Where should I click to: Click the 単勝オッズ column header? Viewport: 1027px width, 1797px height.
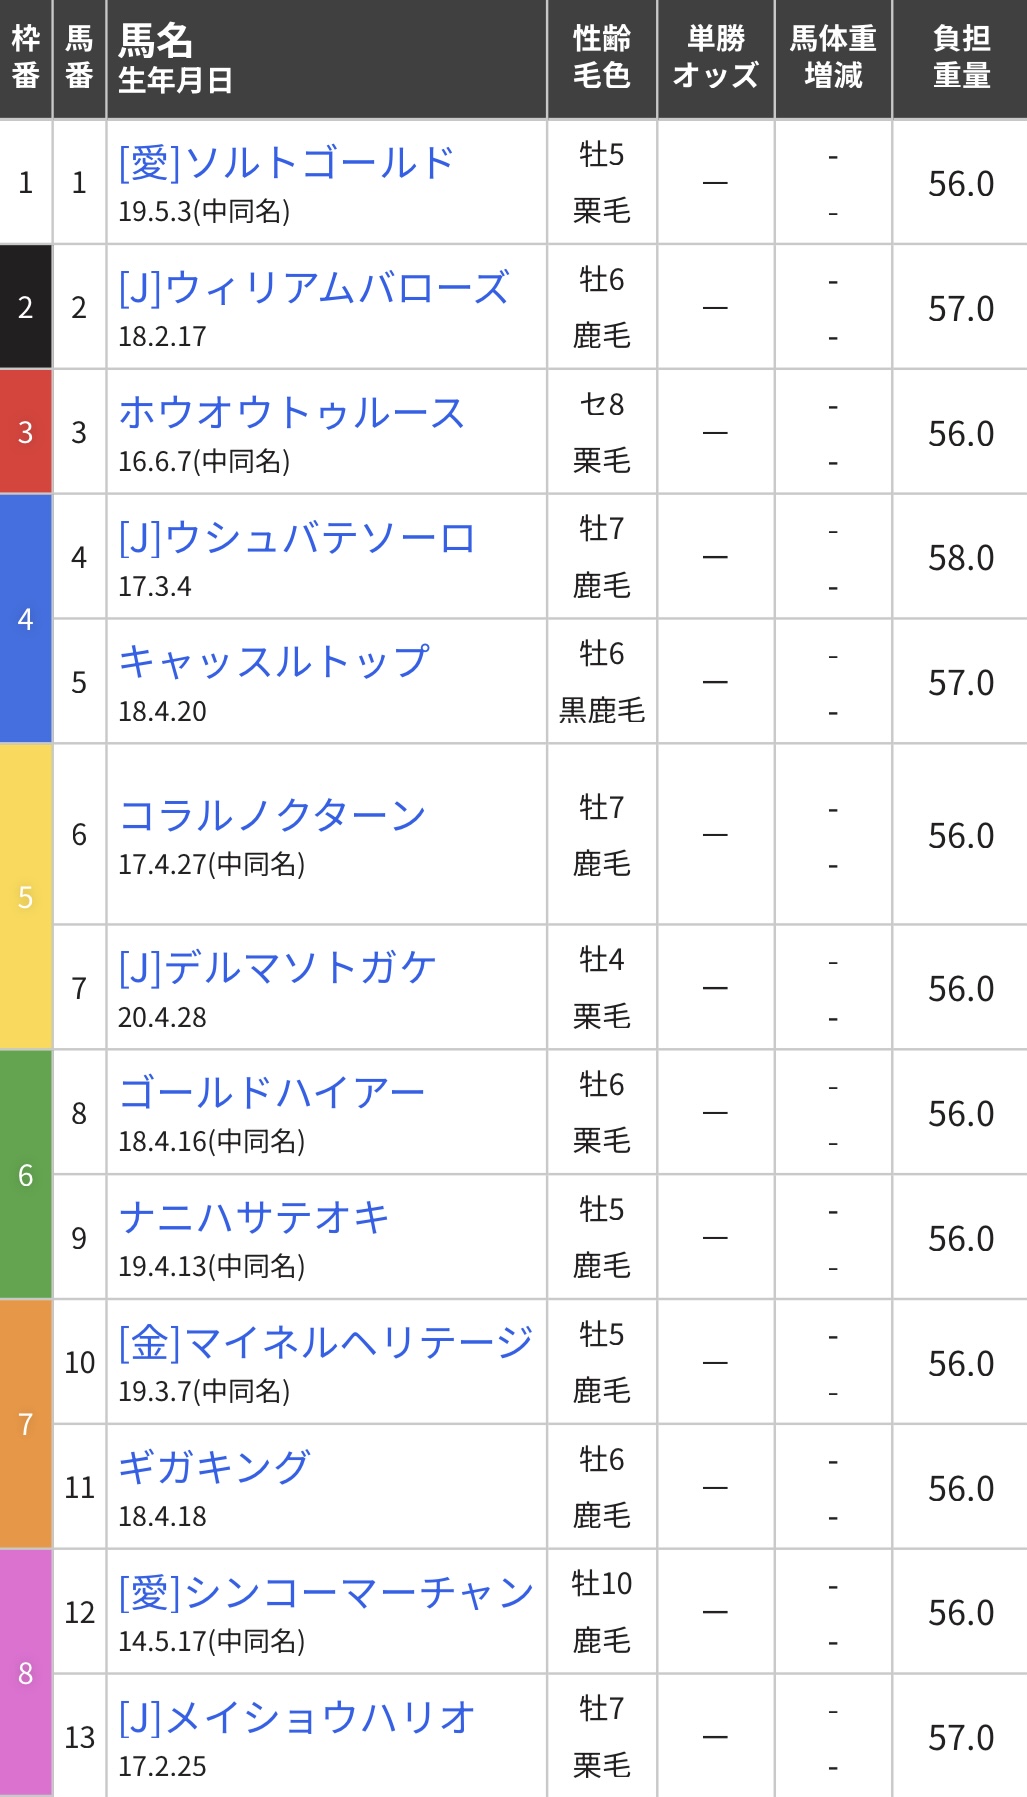point(715,58)
